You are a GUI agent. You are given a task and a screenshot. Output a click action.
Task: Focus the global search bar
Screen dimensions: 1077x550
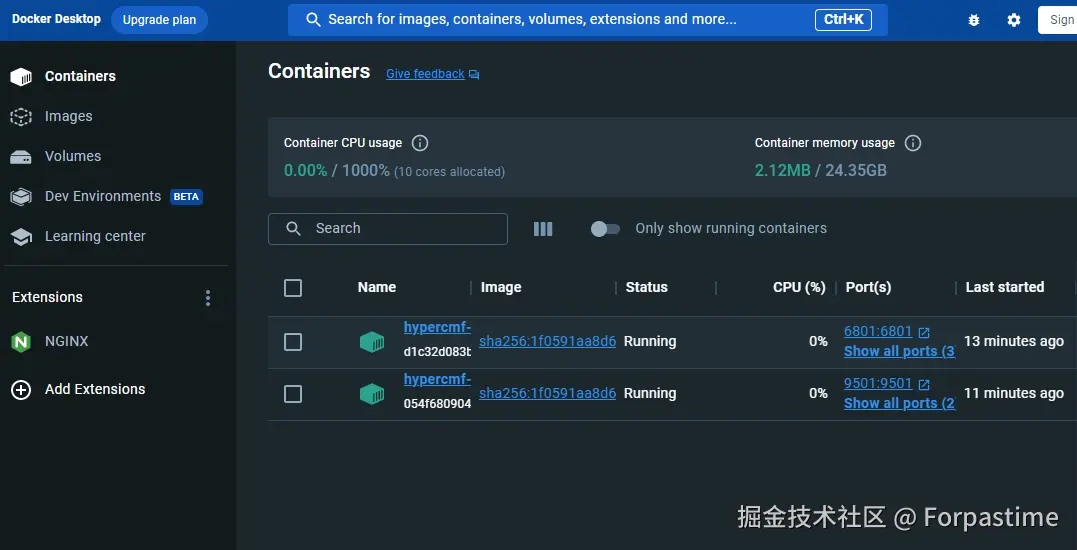coord(587,20)
